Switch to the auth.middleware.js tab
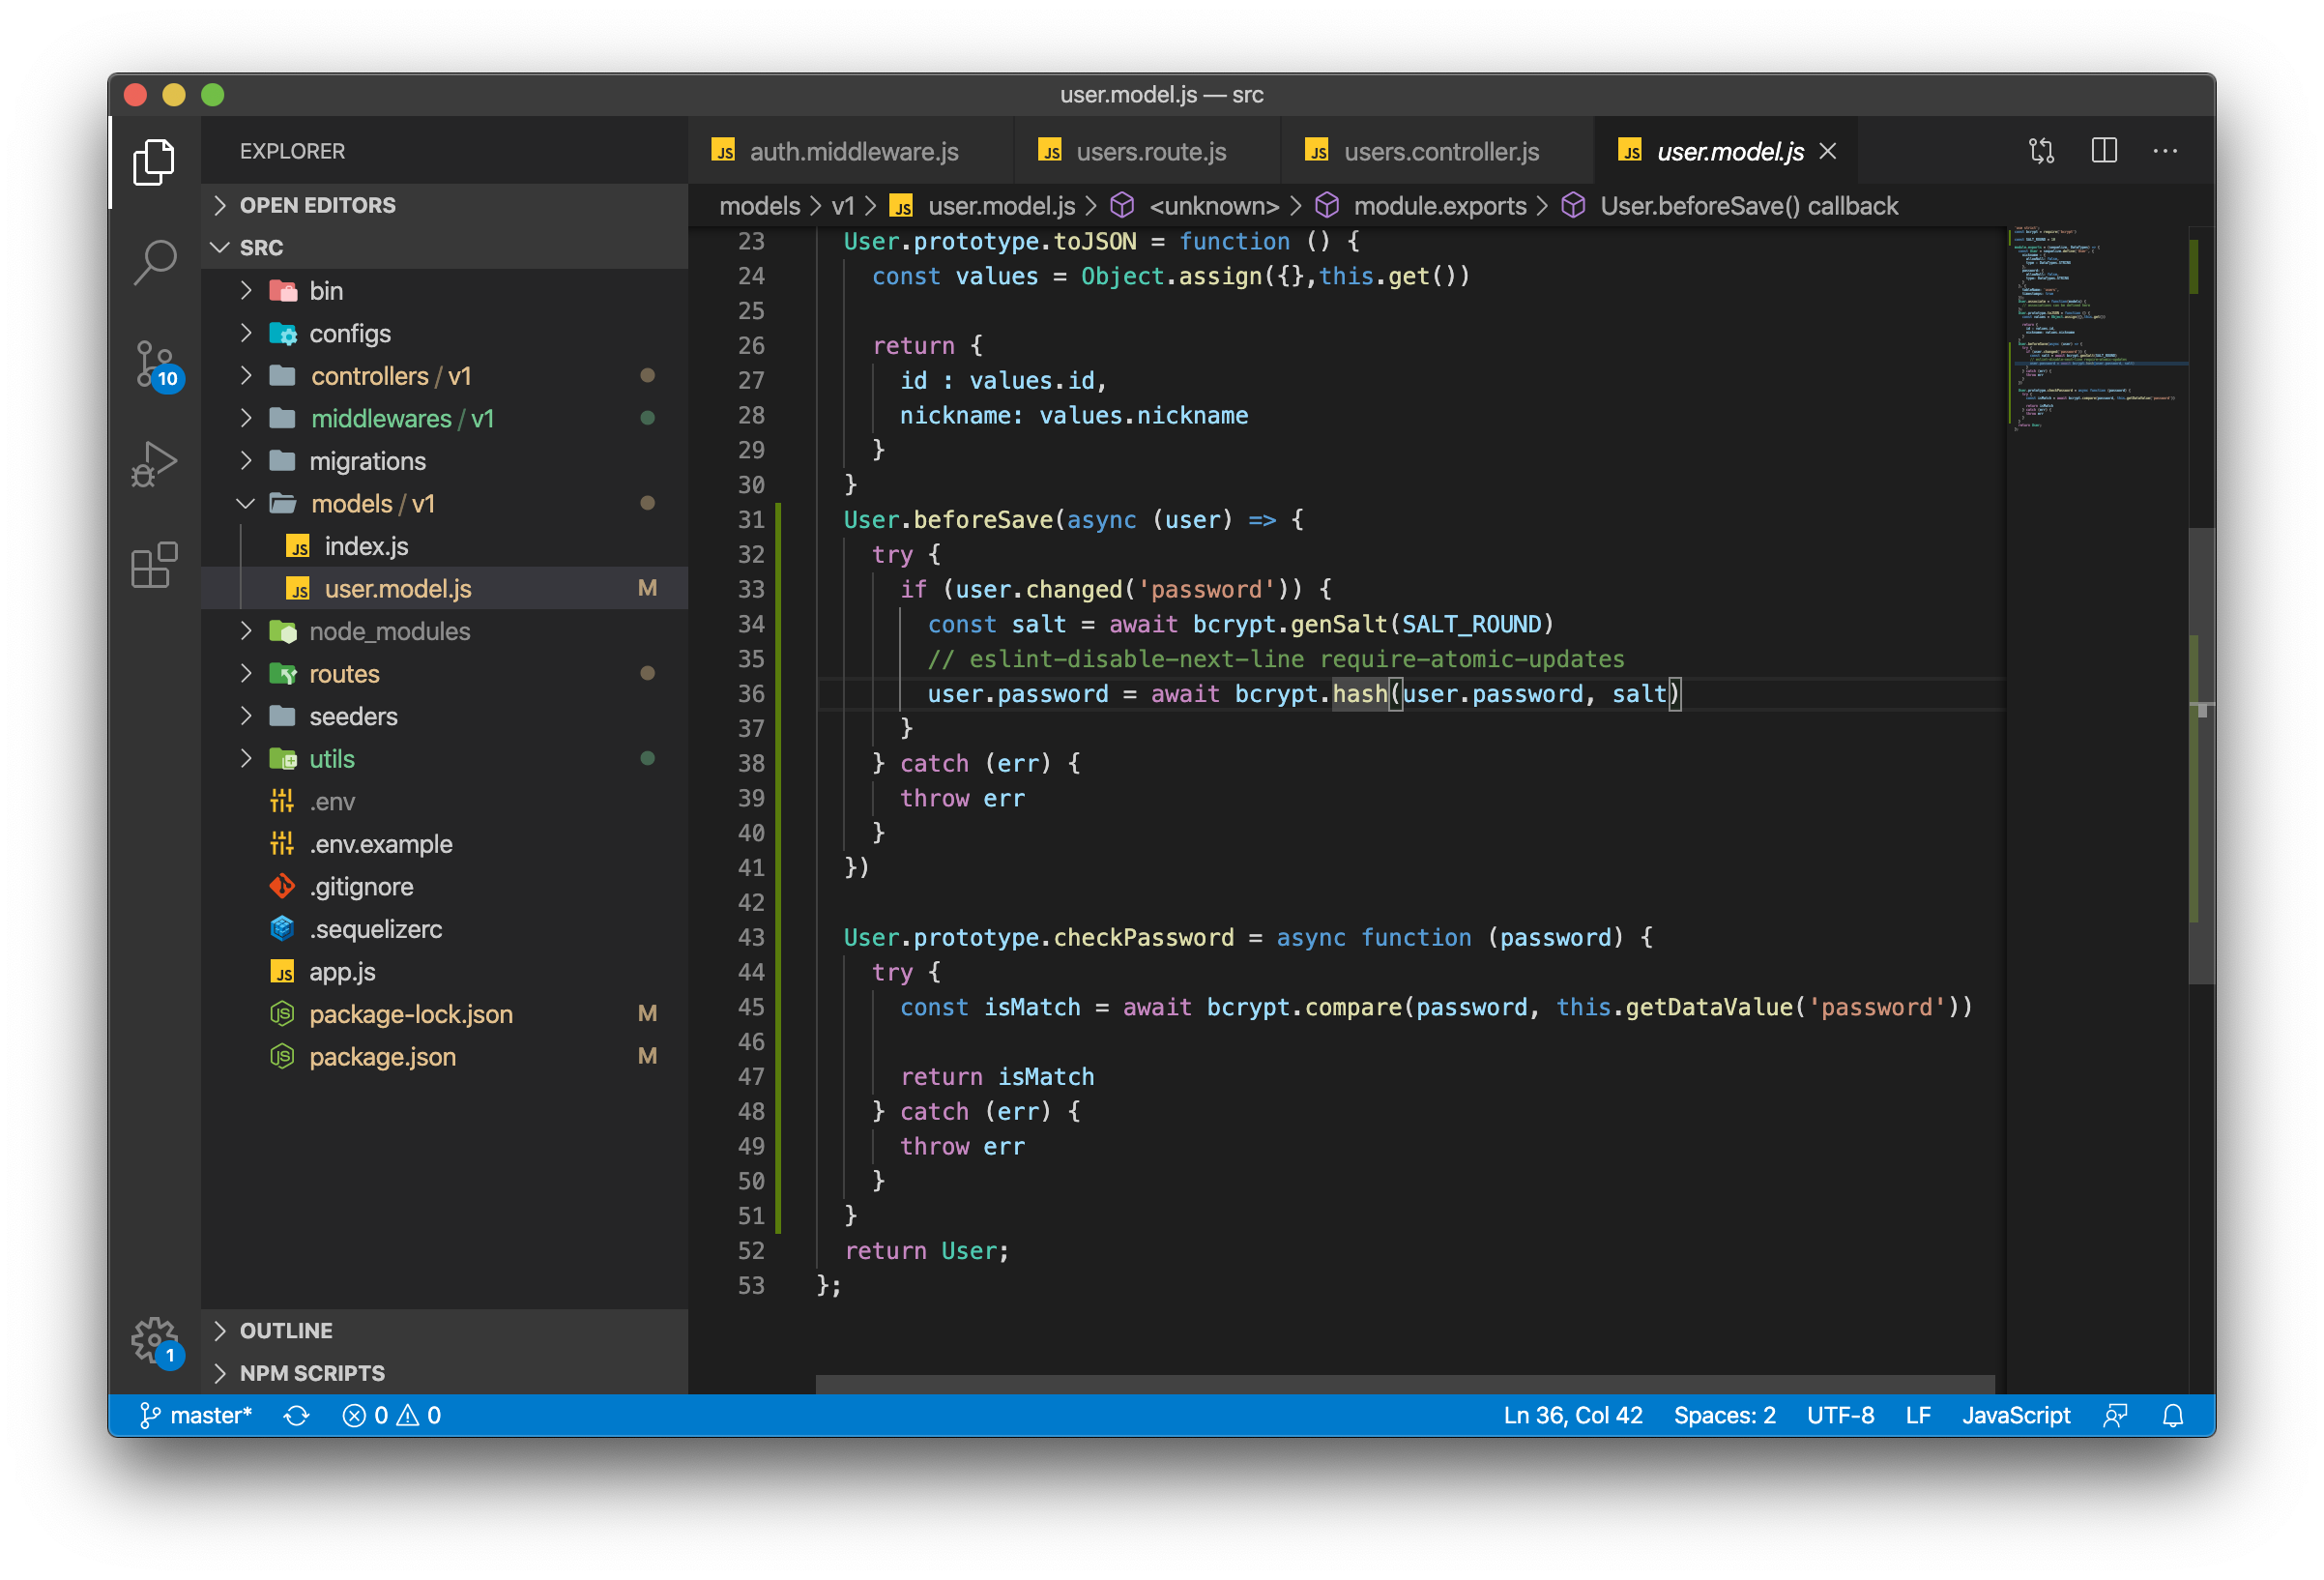 853,151
